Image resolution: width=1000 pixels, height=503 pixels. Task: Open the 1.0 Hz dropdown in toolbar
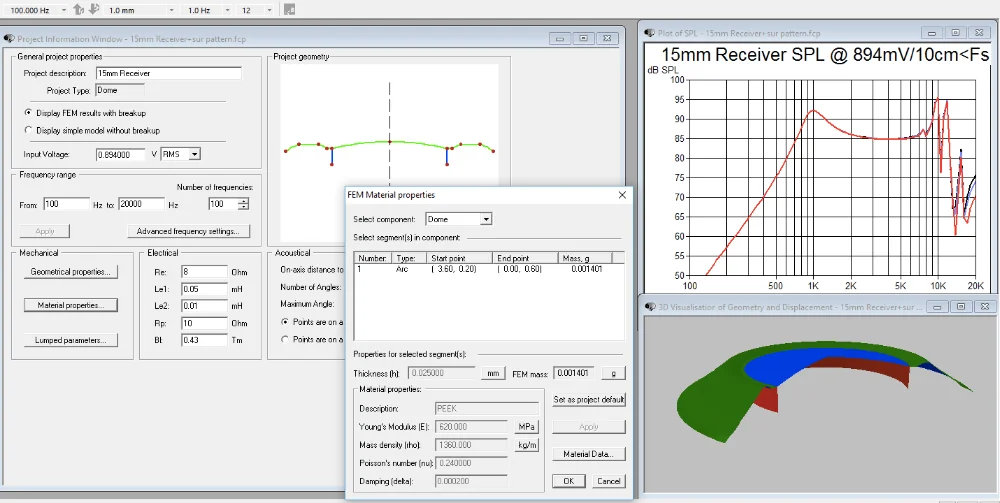coord(228,10)
